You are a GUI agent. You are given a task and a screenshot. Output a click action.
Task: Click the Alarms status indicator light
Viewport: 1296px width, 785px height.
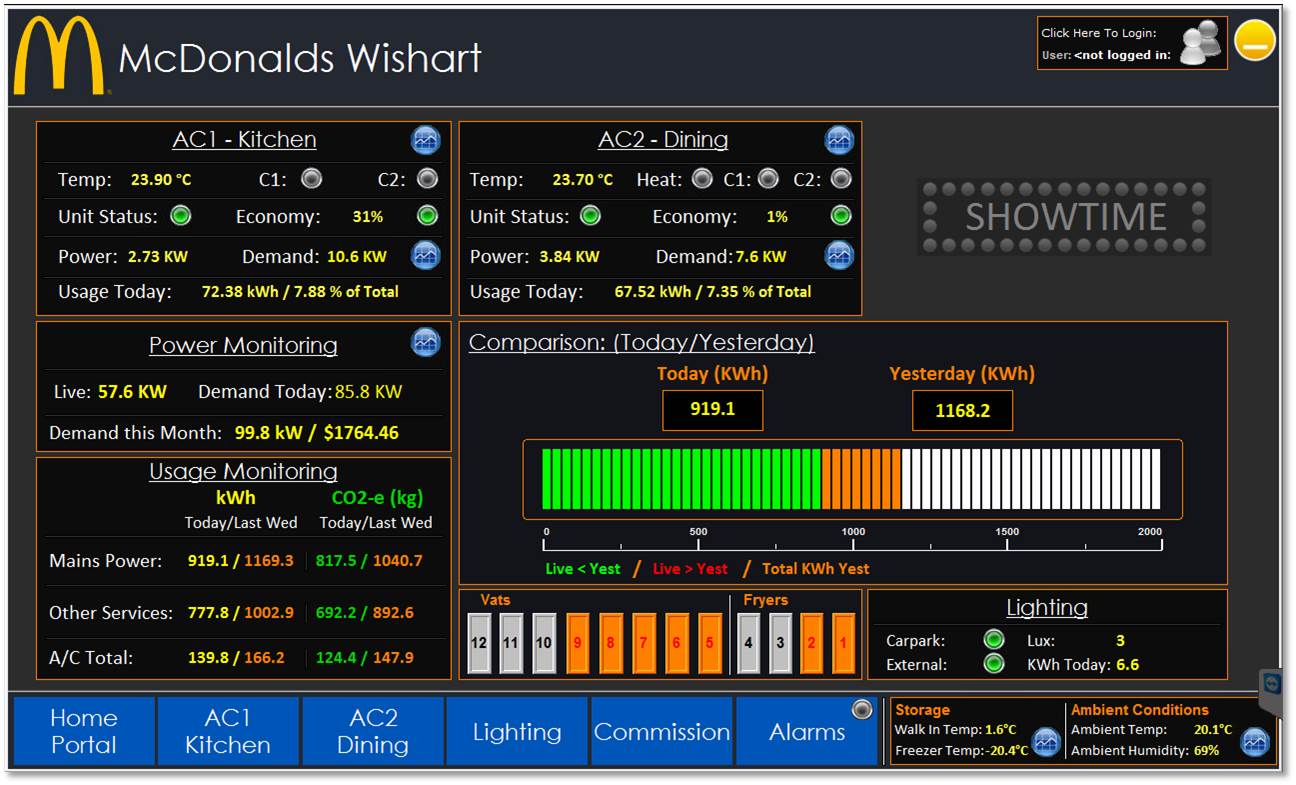861,710
